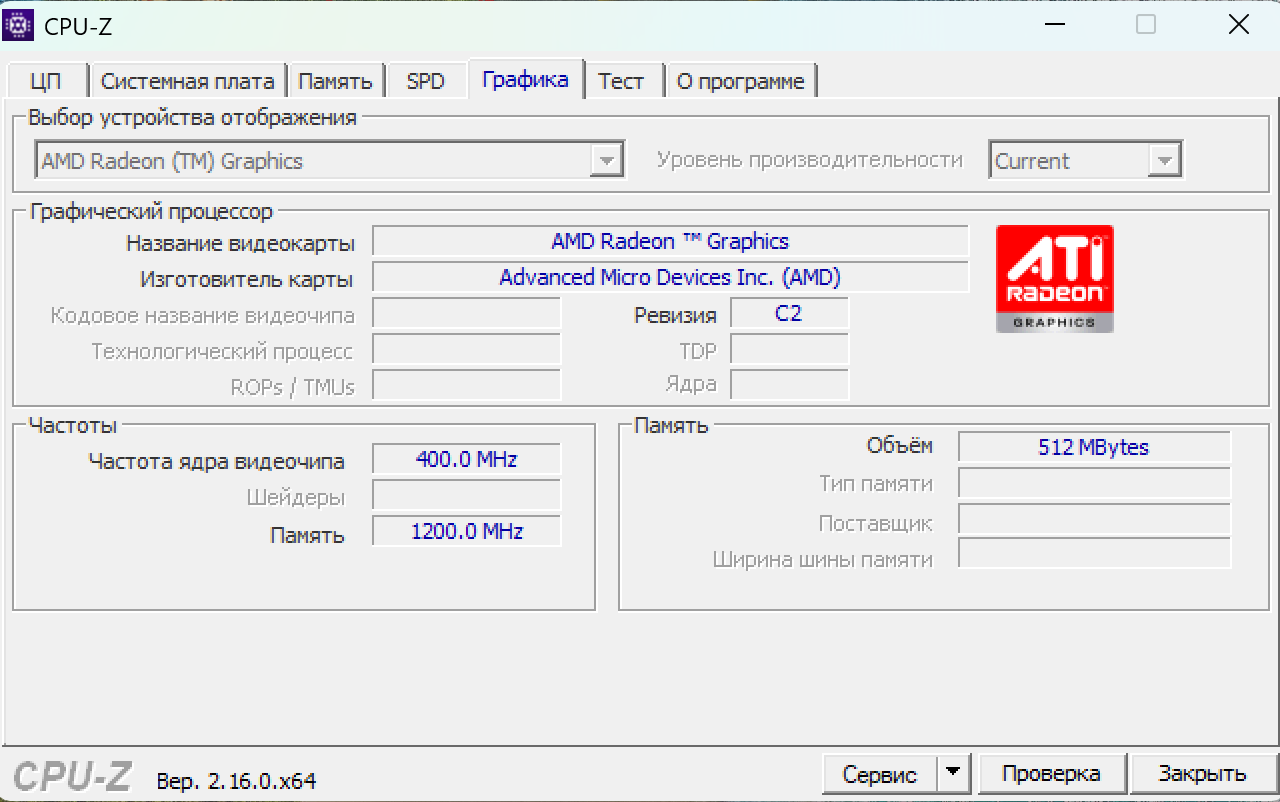This screenshot has height=802, width=1280.
Task: Click the empty Технологический процесс field
Action: point(467,349)
